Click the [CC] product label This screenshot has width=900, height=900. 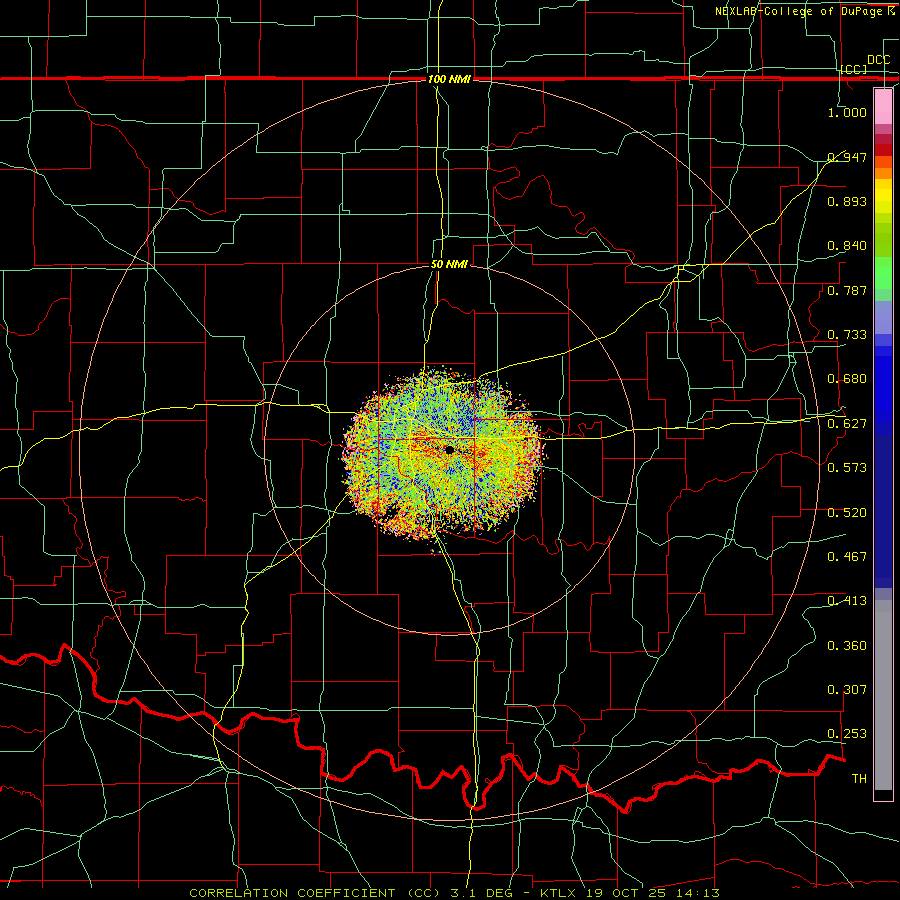point(854,69)
